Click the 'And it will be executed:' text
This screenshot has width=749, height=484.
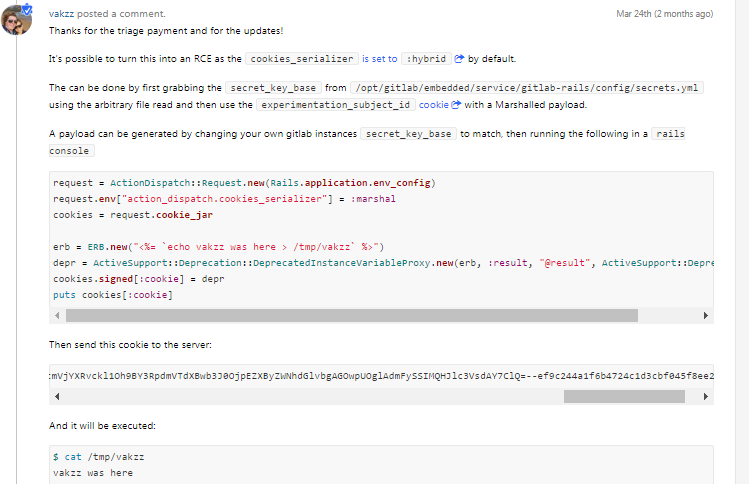click(102, 426)
